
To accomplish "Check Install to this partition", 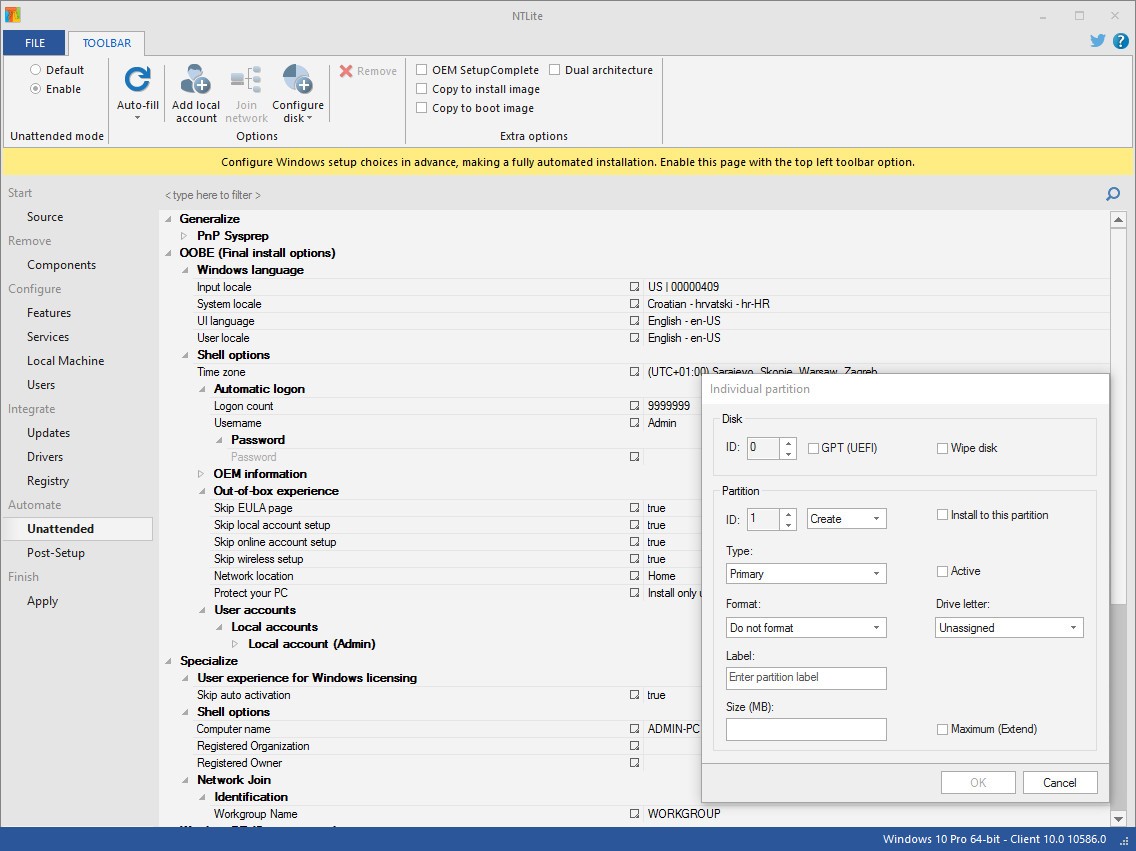I will coord(942,515).
